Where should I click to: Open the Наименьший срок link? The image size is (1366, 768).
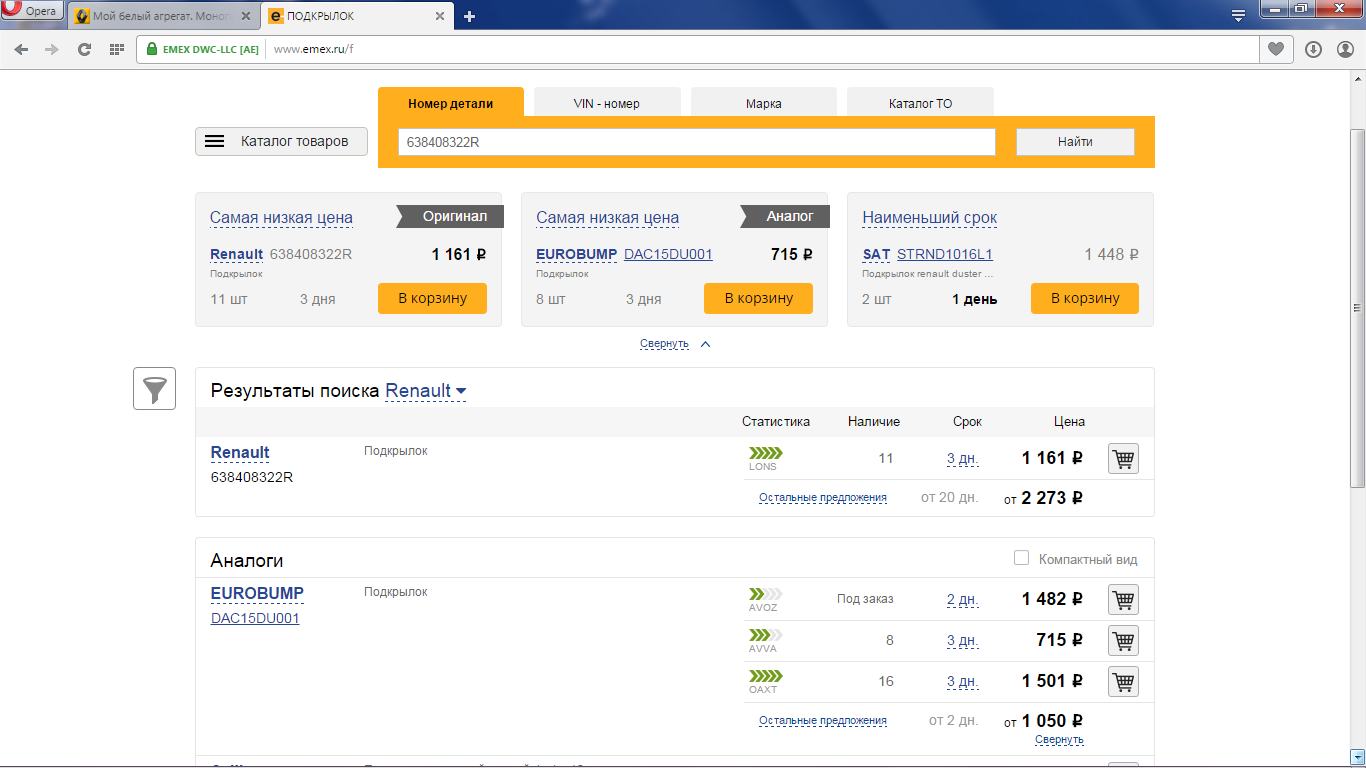(929, 218)
